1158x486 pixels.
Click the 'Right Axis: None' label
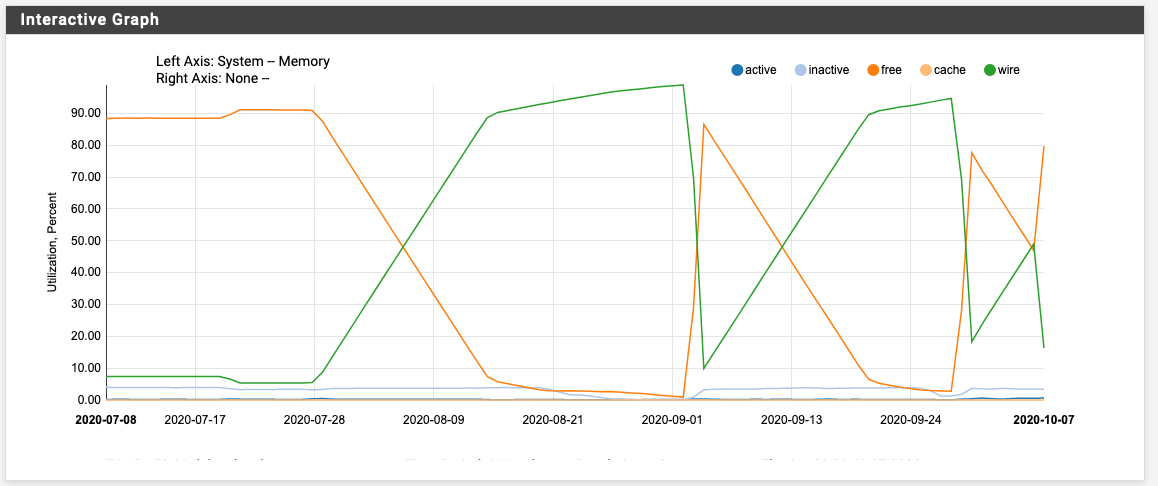(213, 78)
